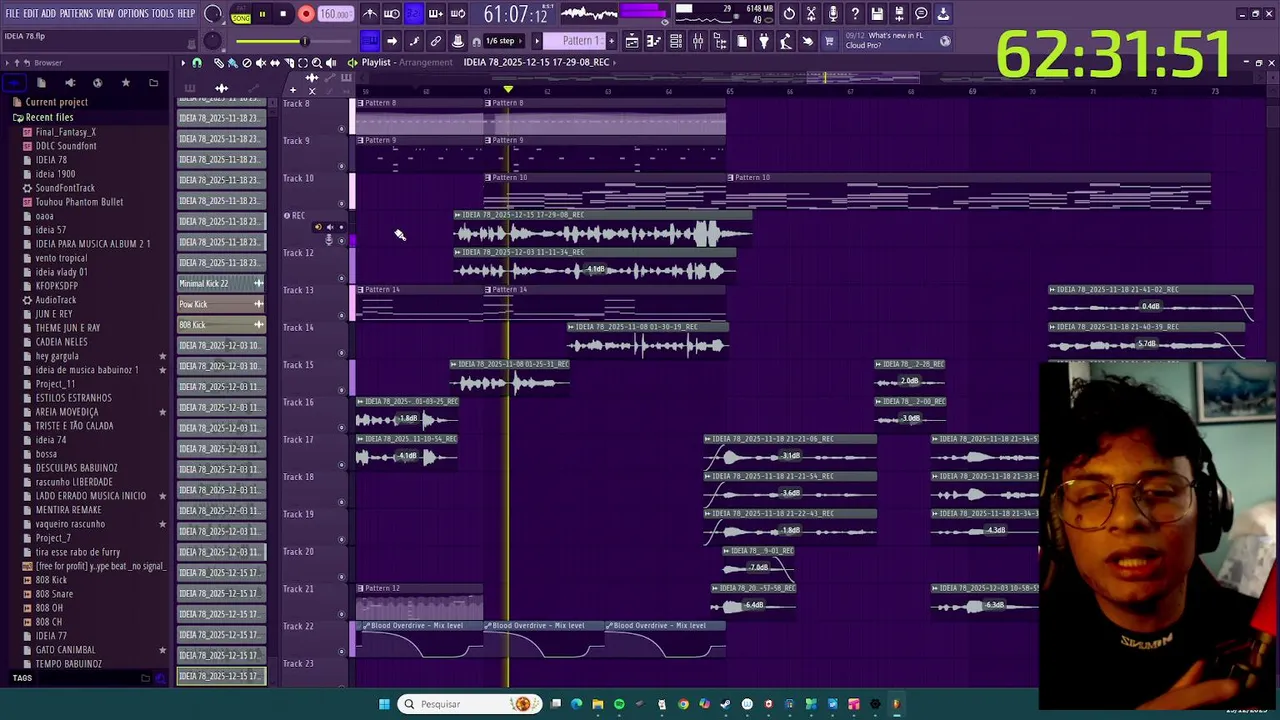Collapse the Recent files folder
The height and width of the screenshot is (720, 1280).
(x=49, y=117)
